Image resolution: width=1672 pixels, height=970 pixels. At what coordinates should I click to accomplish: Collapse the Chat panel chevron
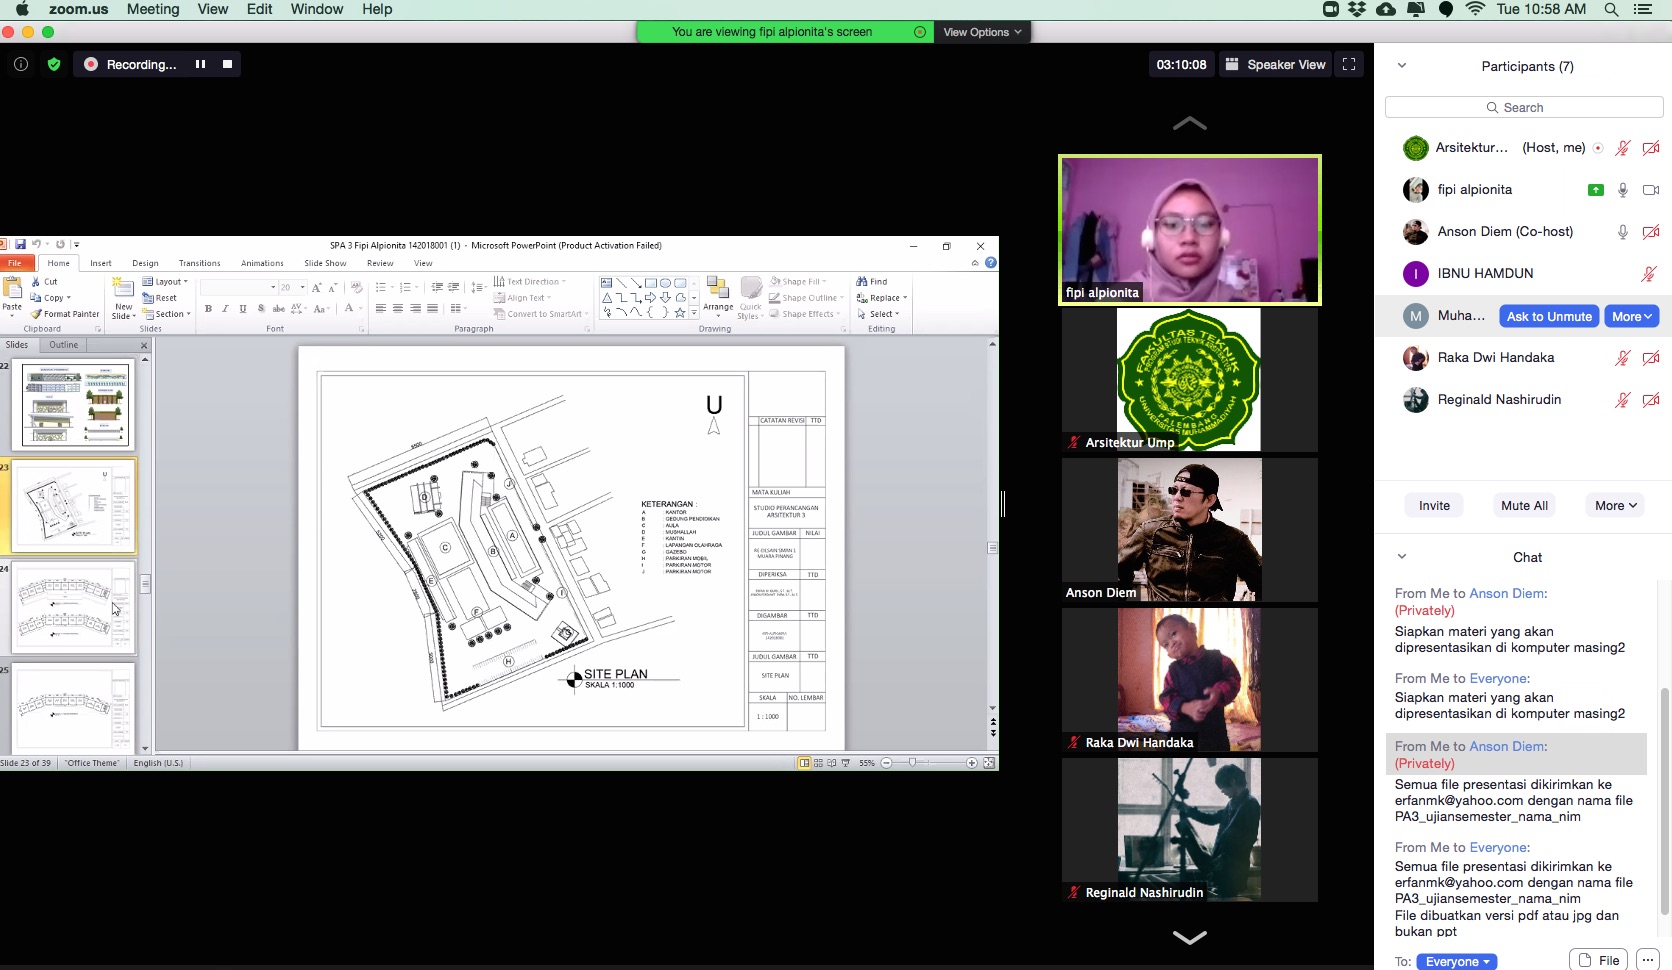coord(1402,557)
